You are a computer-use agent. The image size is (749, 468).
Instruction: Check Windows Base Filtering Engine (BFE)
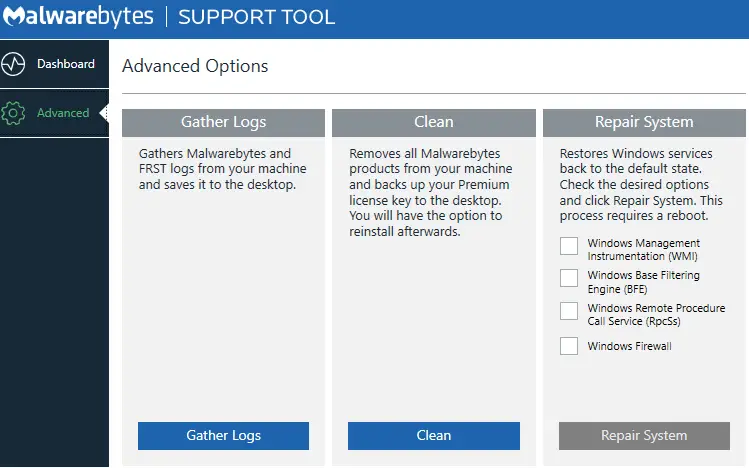[x=569, y=278]
